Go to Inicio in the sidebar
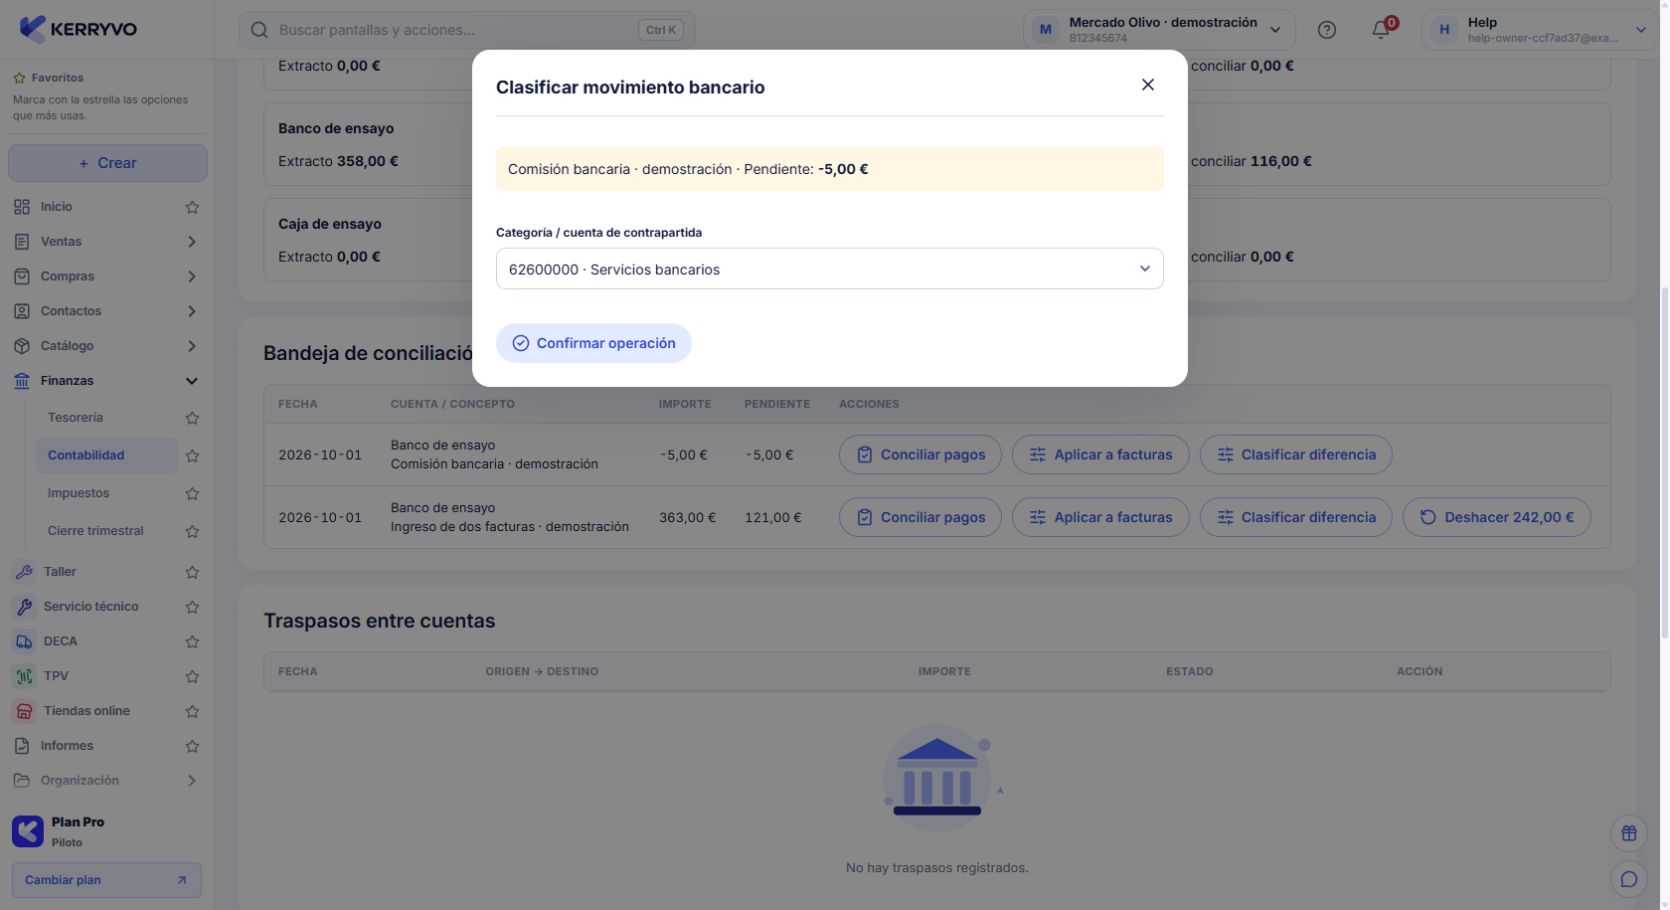1670x910 pixels. tap(57, 207)
